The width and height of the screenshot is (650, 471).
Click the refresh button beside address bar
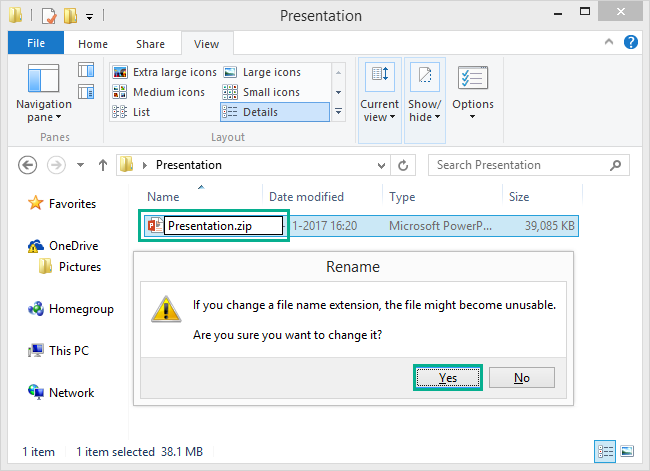(x=404, y=165)
